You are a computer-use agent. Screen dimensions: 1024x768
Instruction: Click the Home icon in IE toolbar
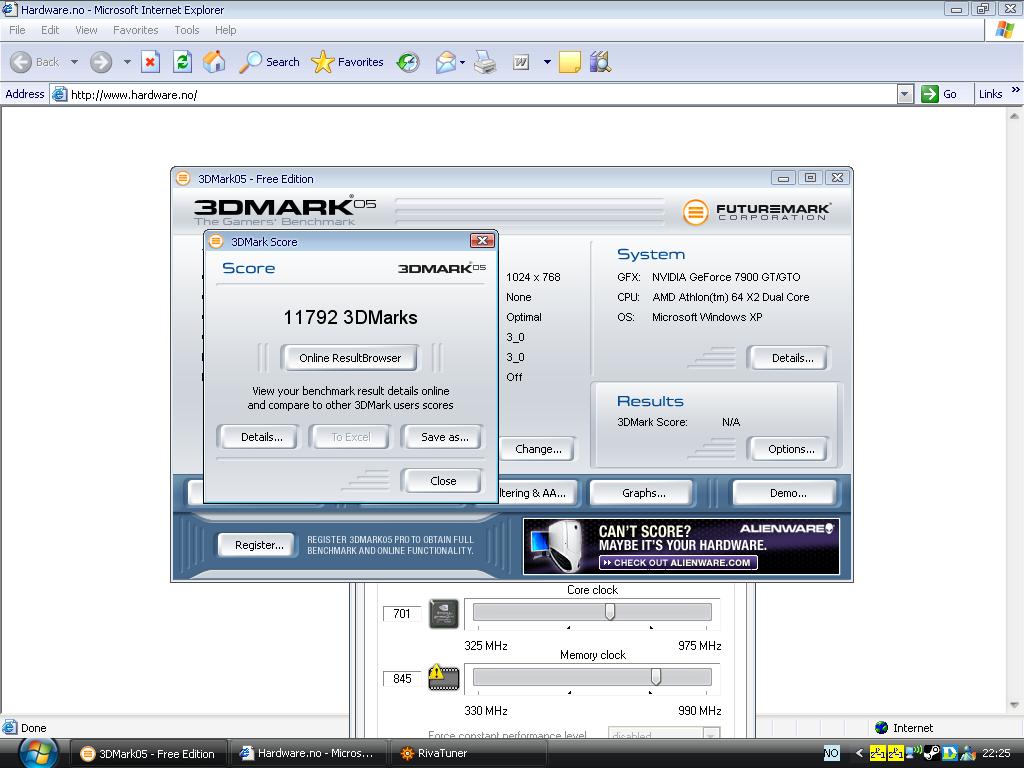214,62
